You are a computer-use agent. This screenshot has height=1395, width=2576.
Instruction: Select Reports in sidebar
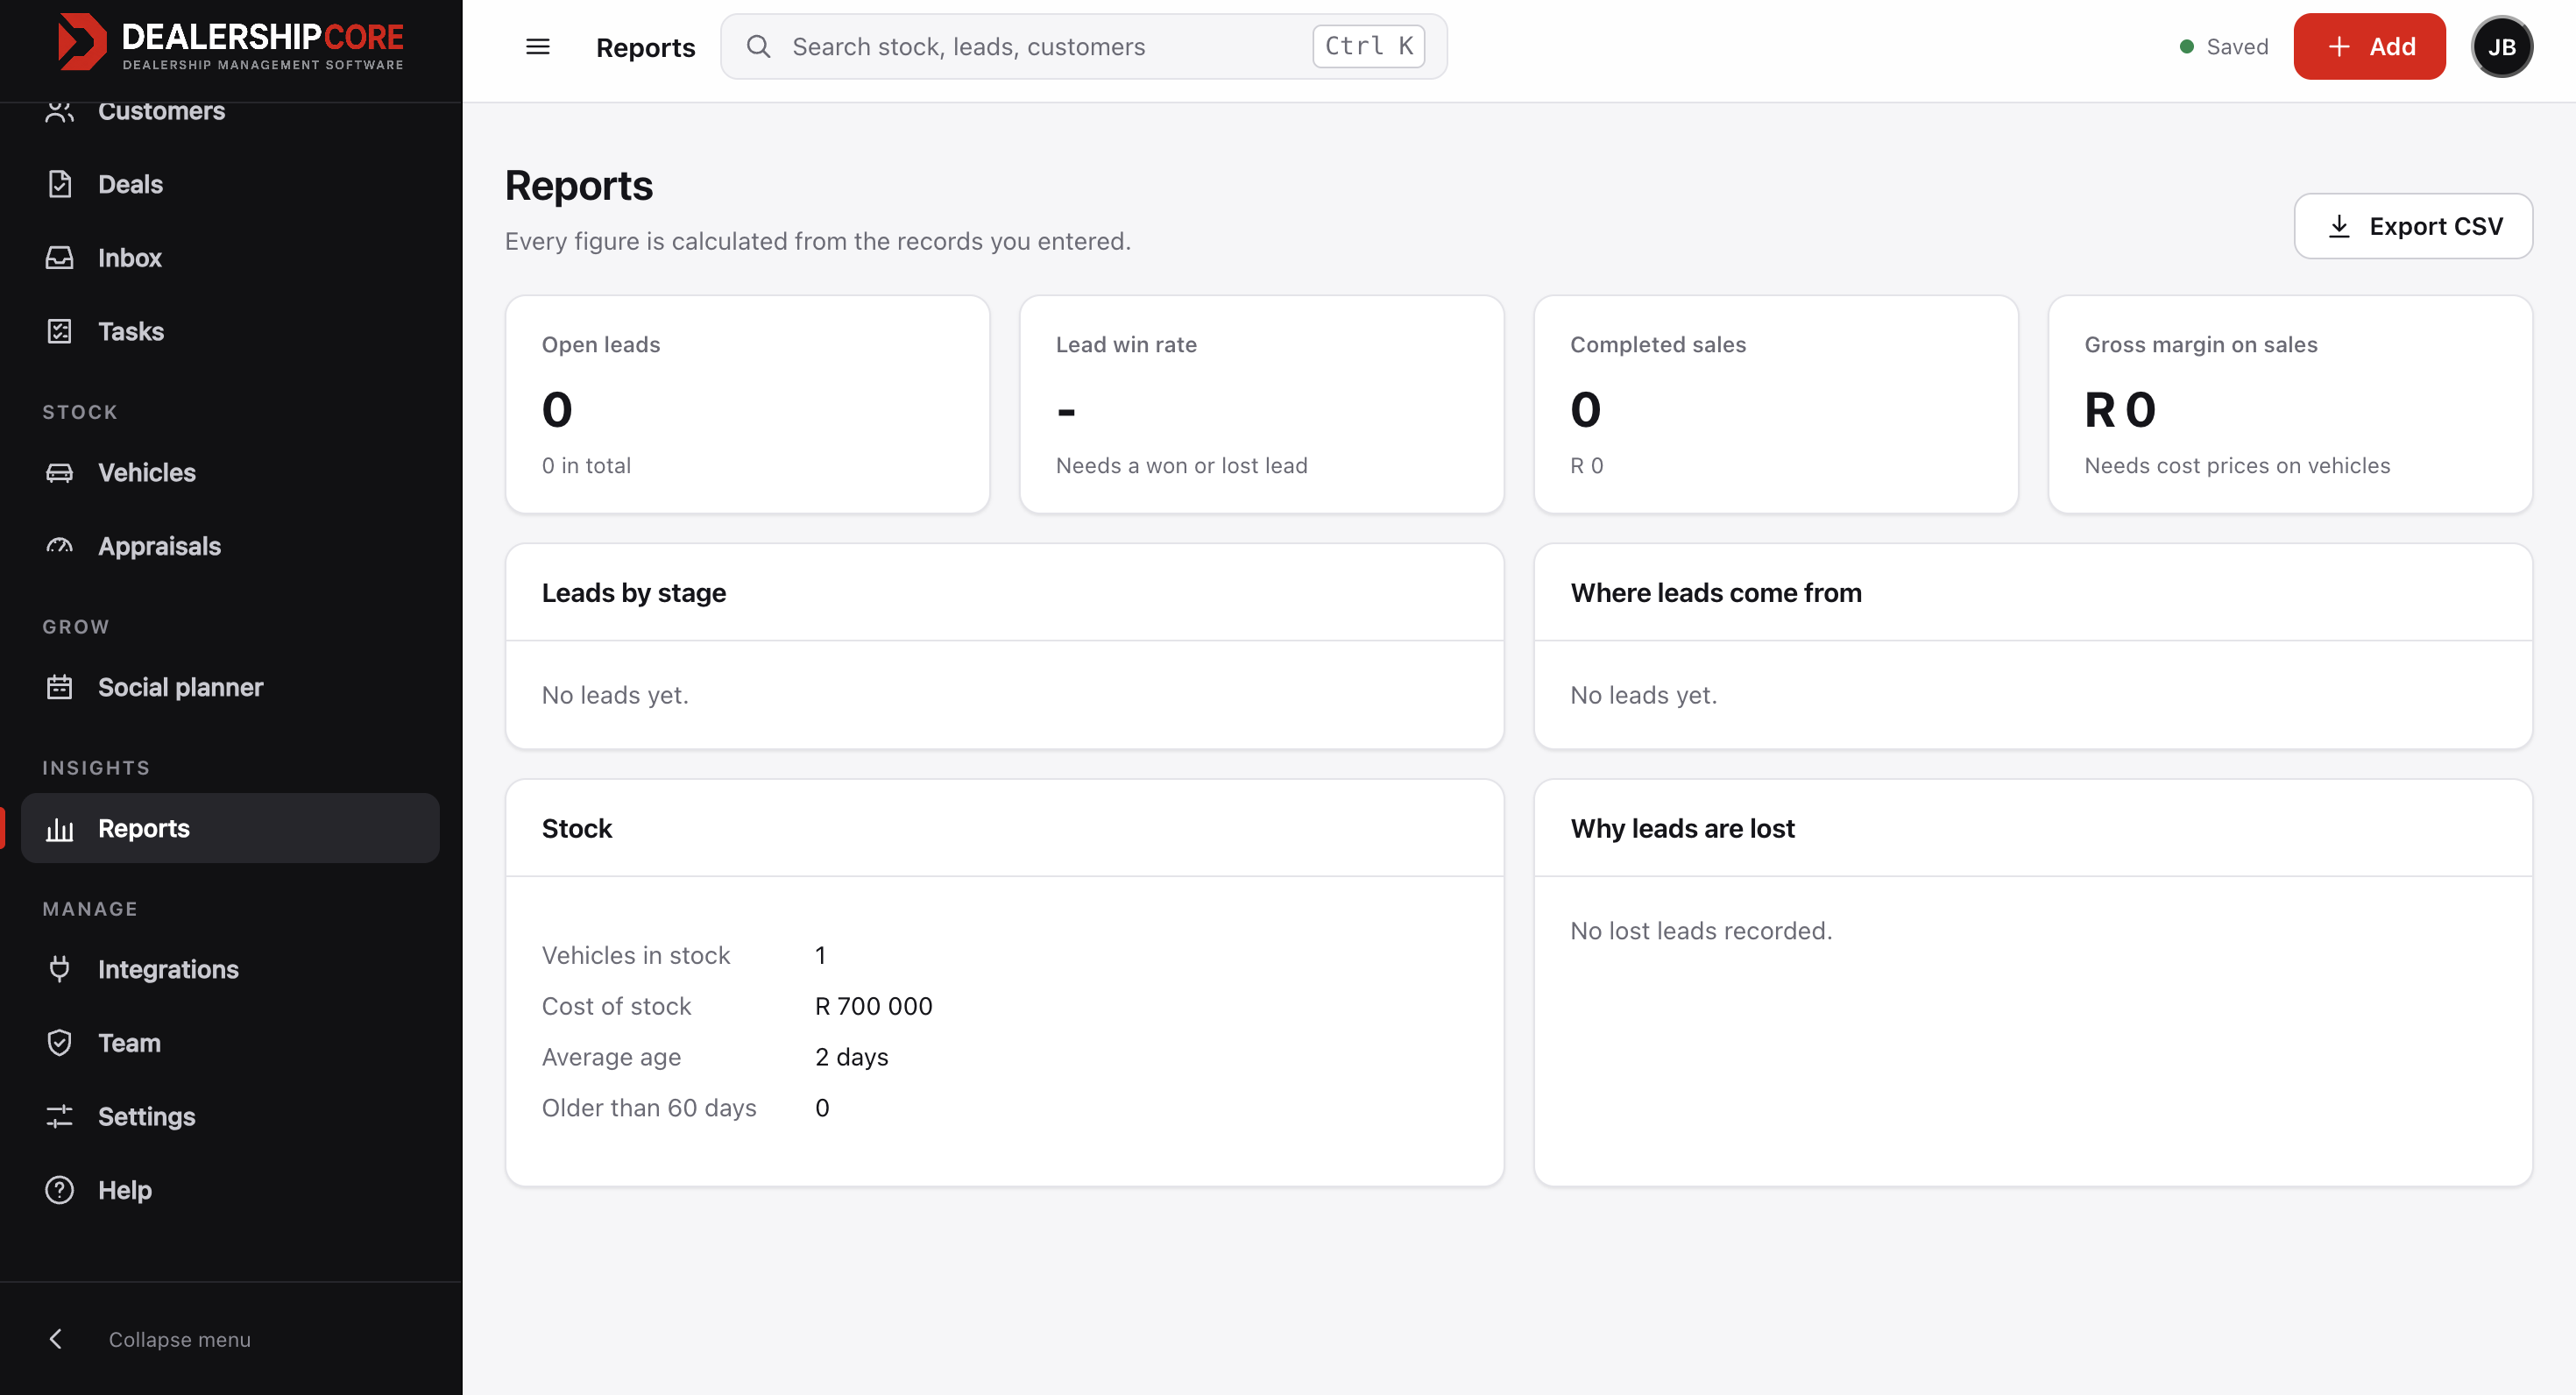click(x=231, y=829)
